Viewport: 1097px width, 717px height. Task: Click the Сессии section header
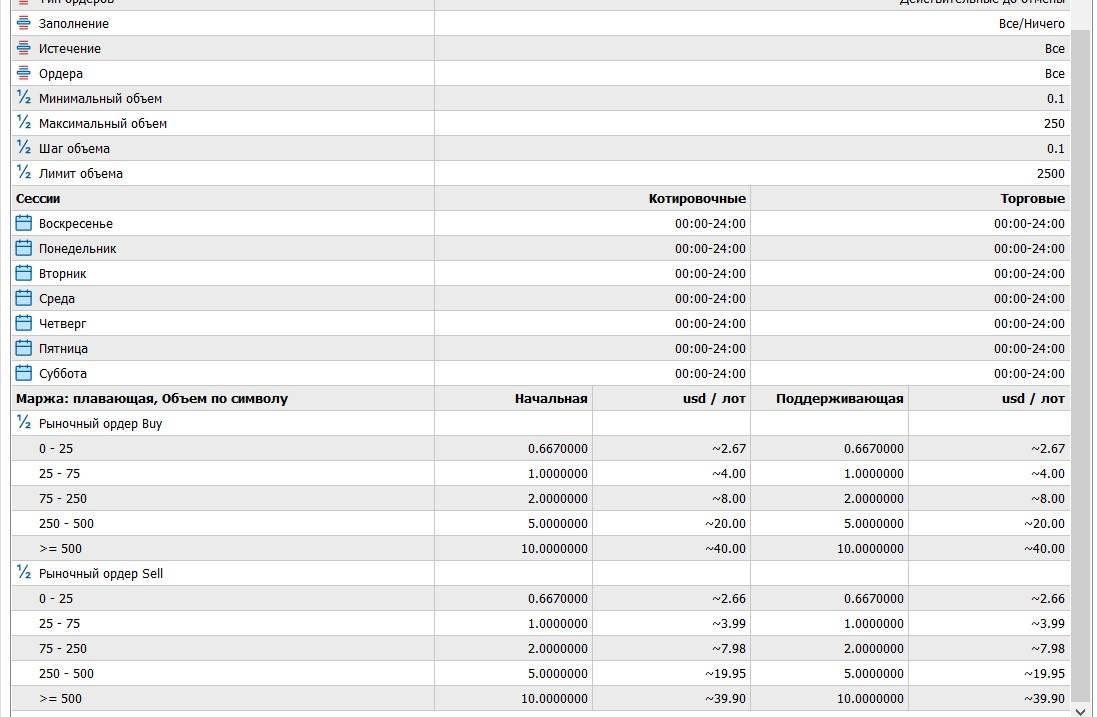[x=38, y=198]
